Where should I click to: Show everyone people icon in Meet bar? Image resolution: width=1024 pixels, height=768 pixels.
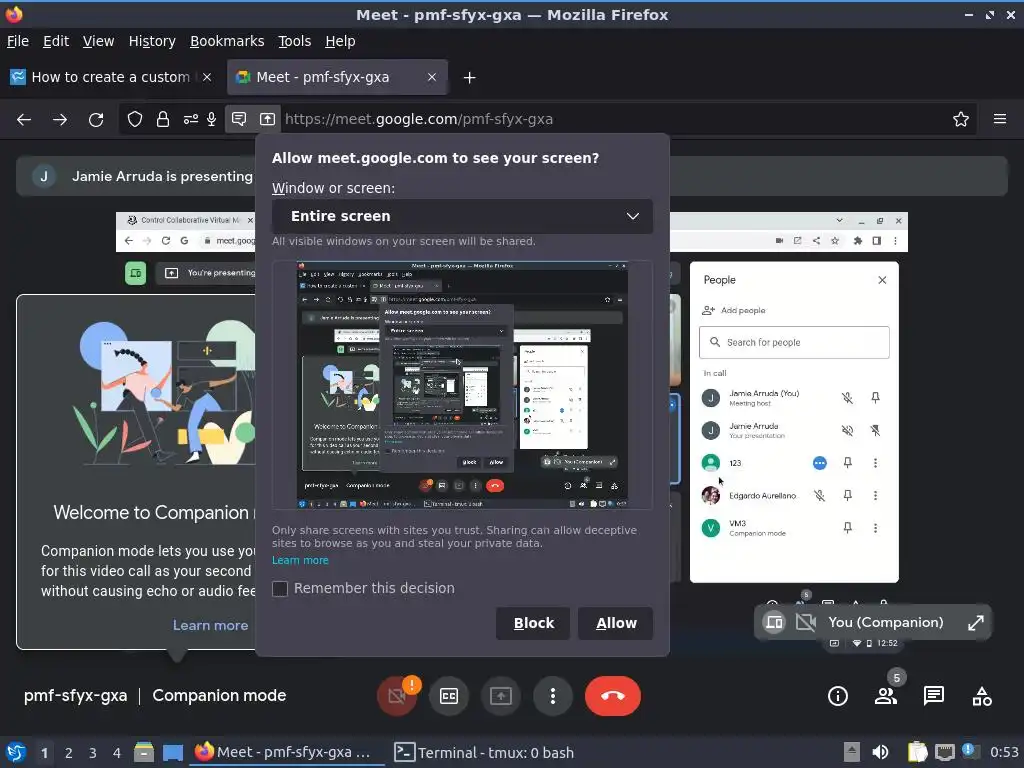tap(886, 696)
